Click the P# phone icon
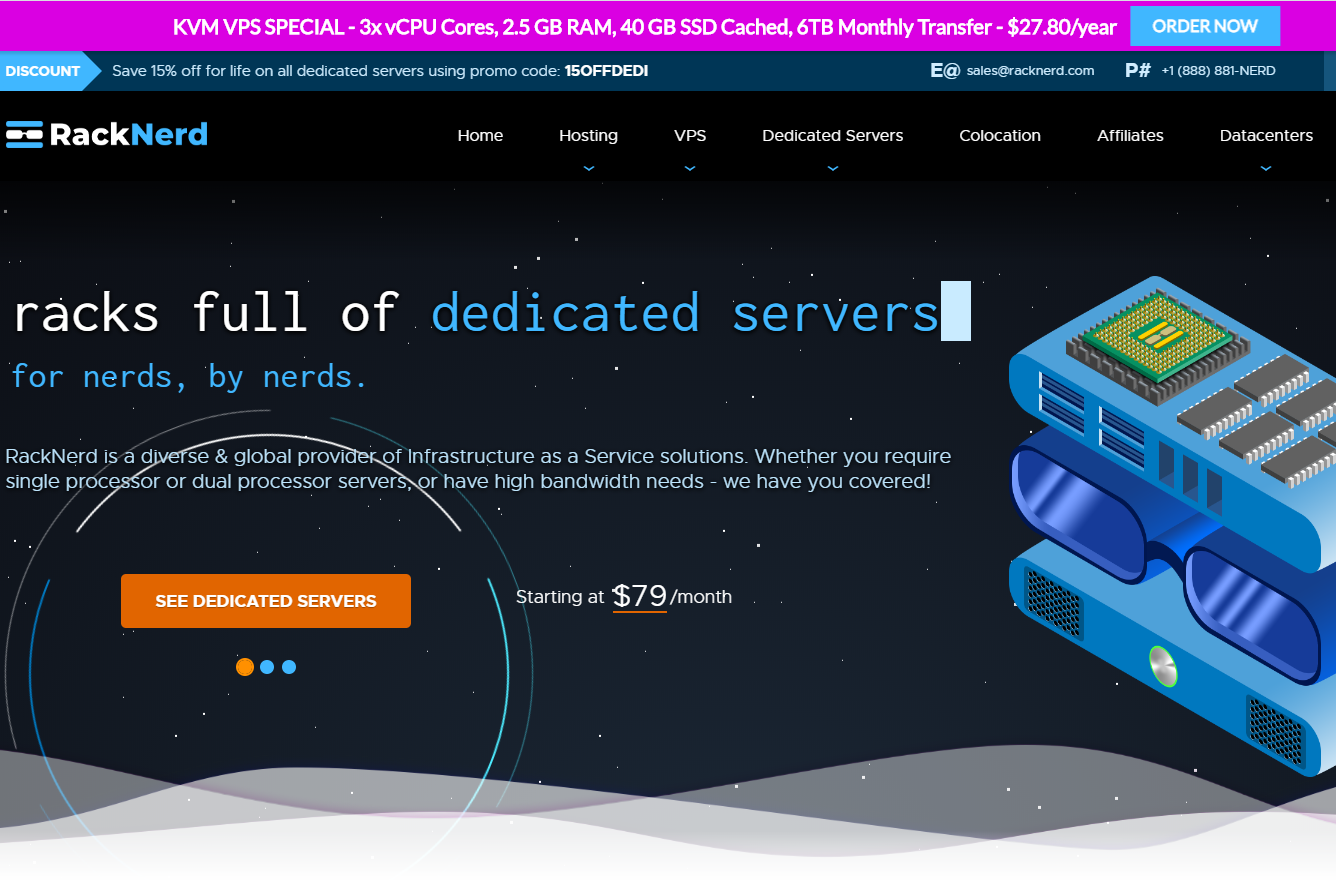Image resolution: width=1336 pixels, height=885 pixels. (x=1138, y=70)
